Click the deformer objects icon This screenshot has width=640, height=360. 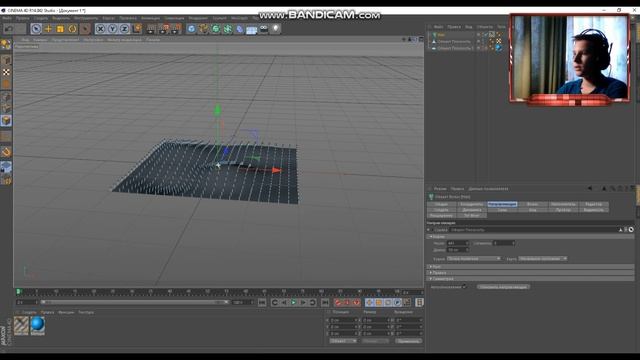[x=240, y=29]
